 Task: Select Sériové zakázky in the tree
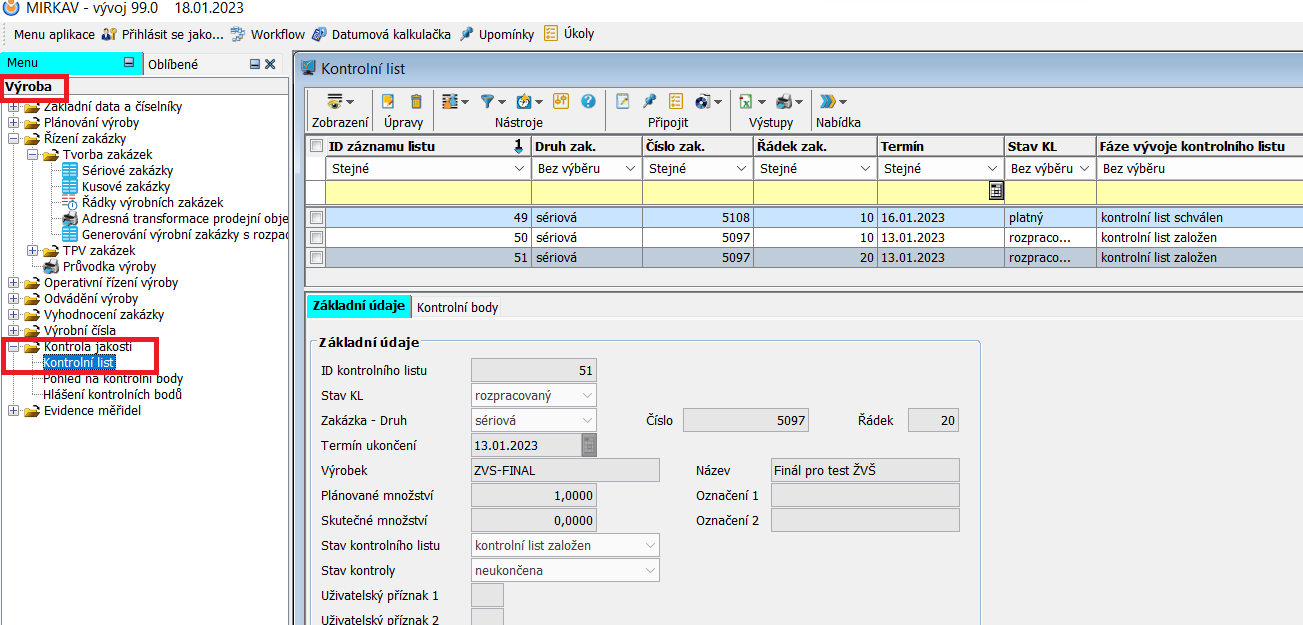point(126,171)
